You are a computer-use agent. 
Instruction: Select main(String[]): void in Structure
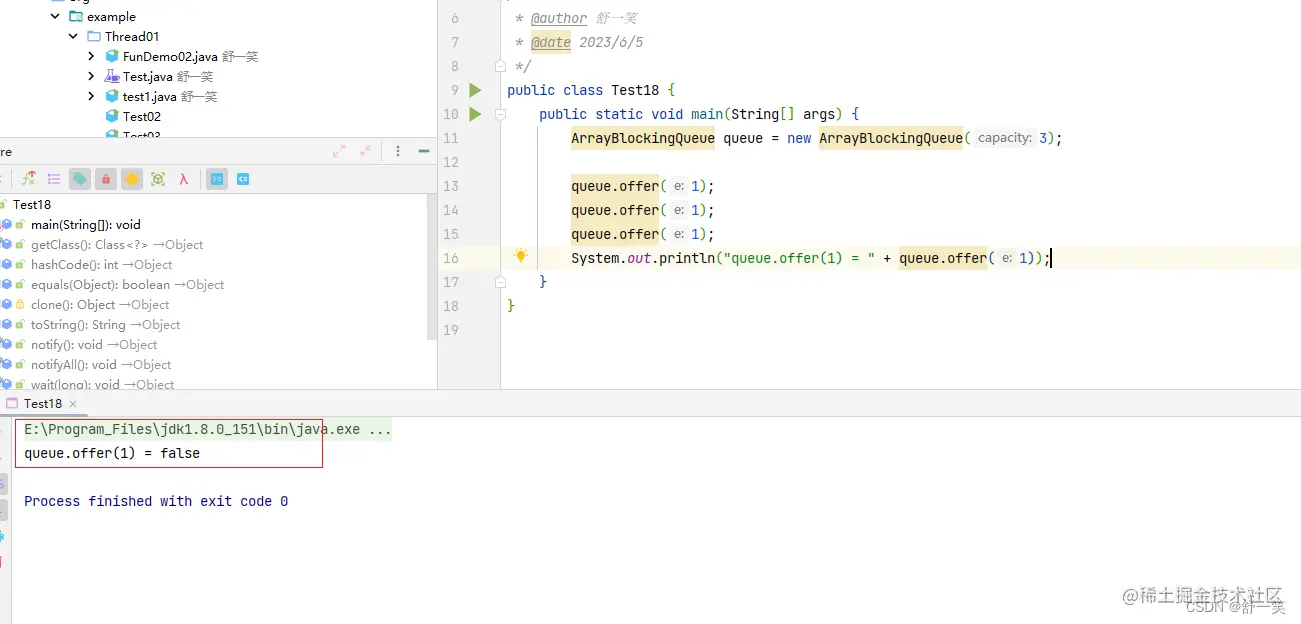pos(86,225)
